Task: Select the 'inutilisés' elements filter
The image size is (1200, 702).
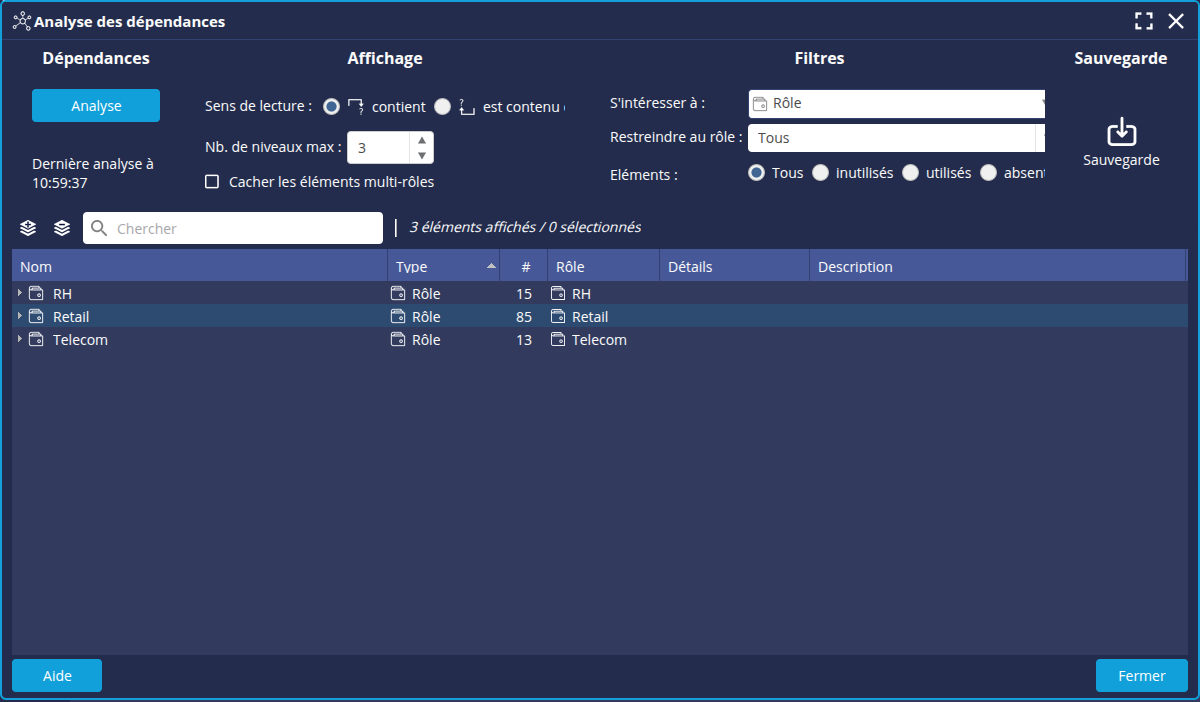Action: pyautogui.click(x=820, y=173)
